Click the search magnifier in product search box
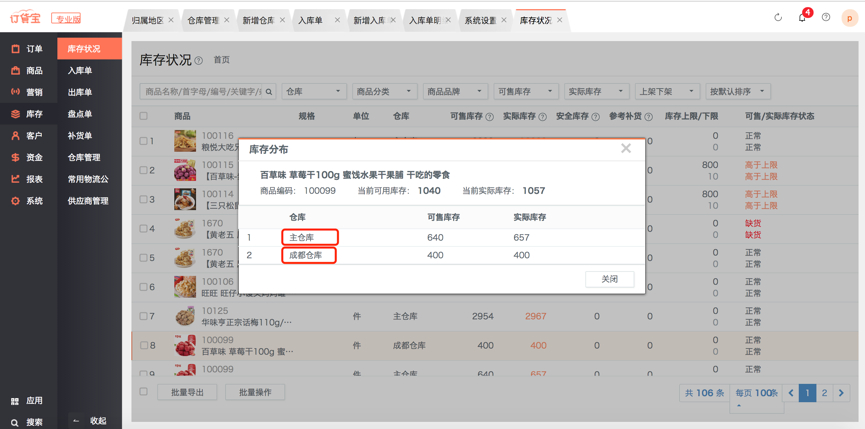Viewport: 865px width, 429px height. click(x=269, y=92)
